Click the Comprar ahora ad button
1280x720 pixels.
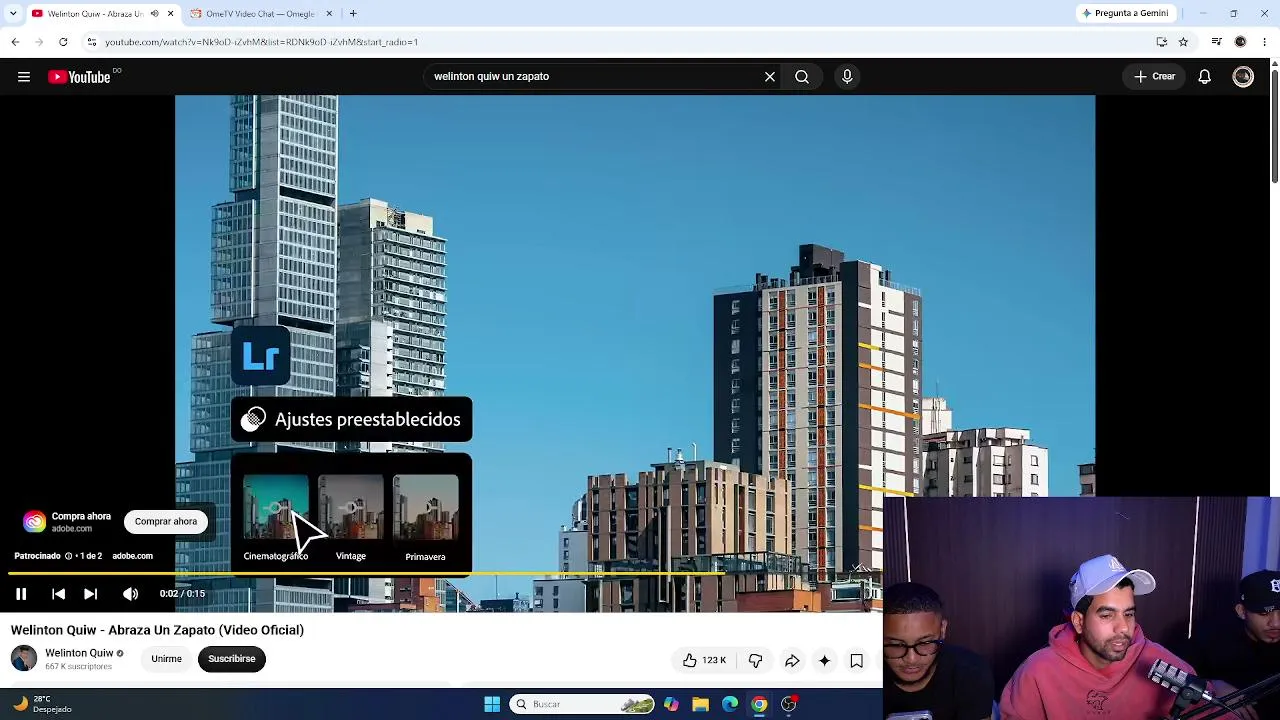[166, 521]
